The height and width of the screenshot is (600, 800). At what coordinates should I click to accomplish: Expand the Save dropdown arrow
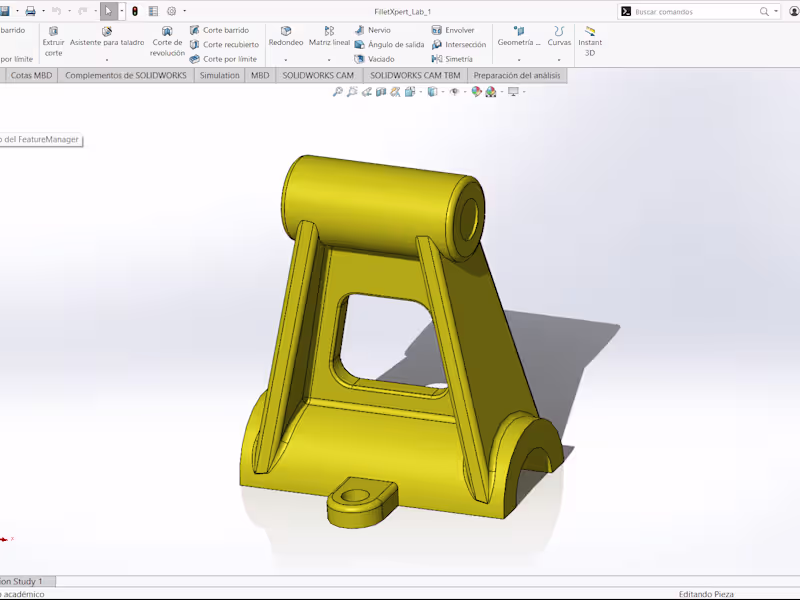tap(17, 11)
